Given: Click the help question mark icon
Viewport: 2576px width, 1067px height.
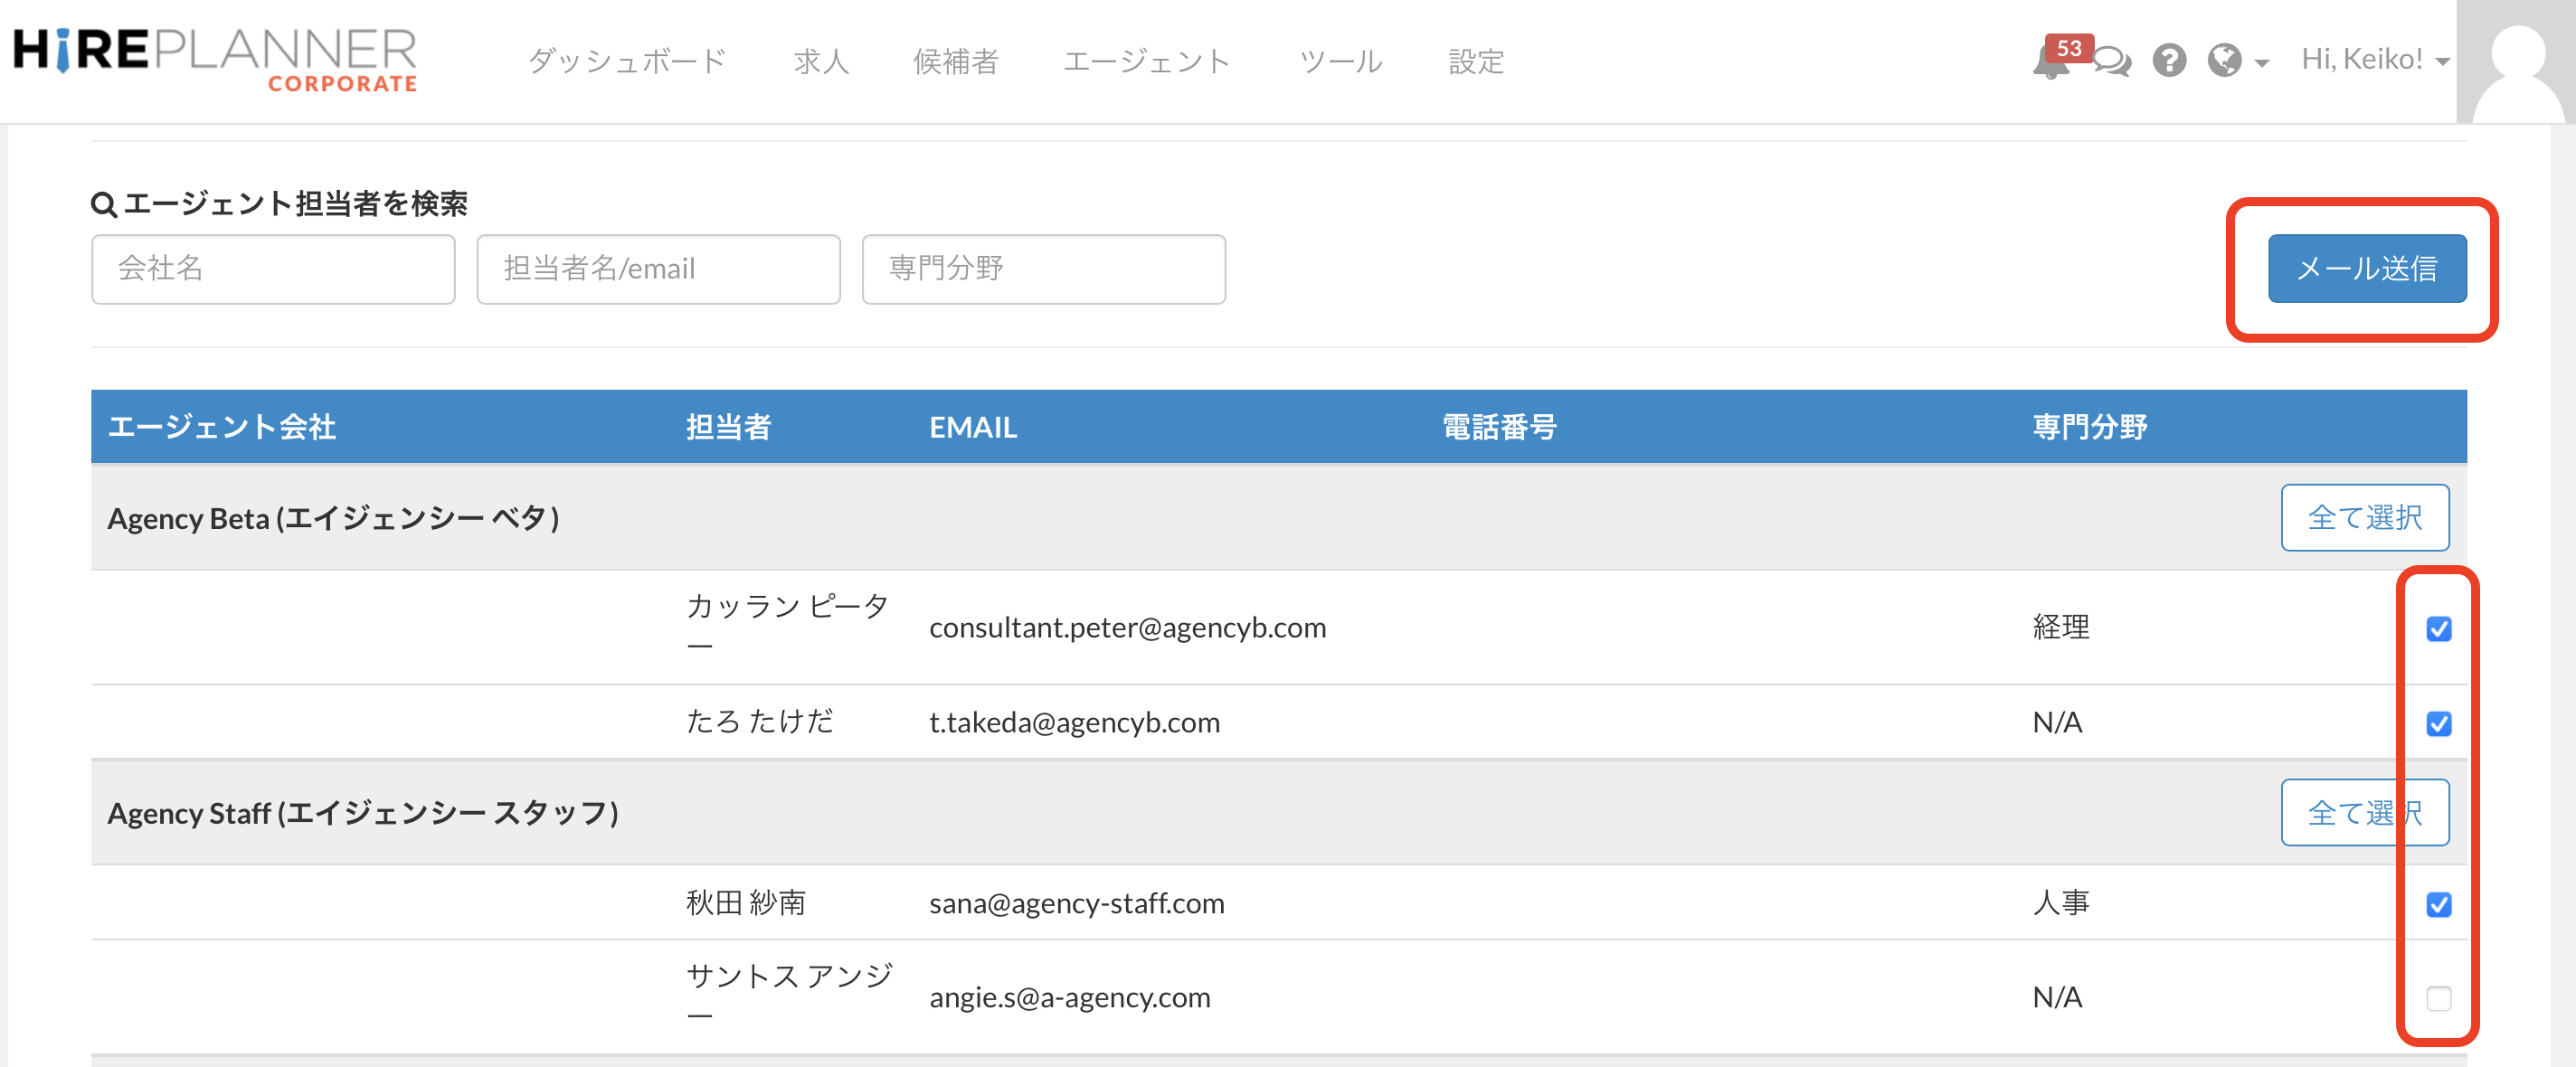Looking at the screenshot, I should coord(2168,61).
